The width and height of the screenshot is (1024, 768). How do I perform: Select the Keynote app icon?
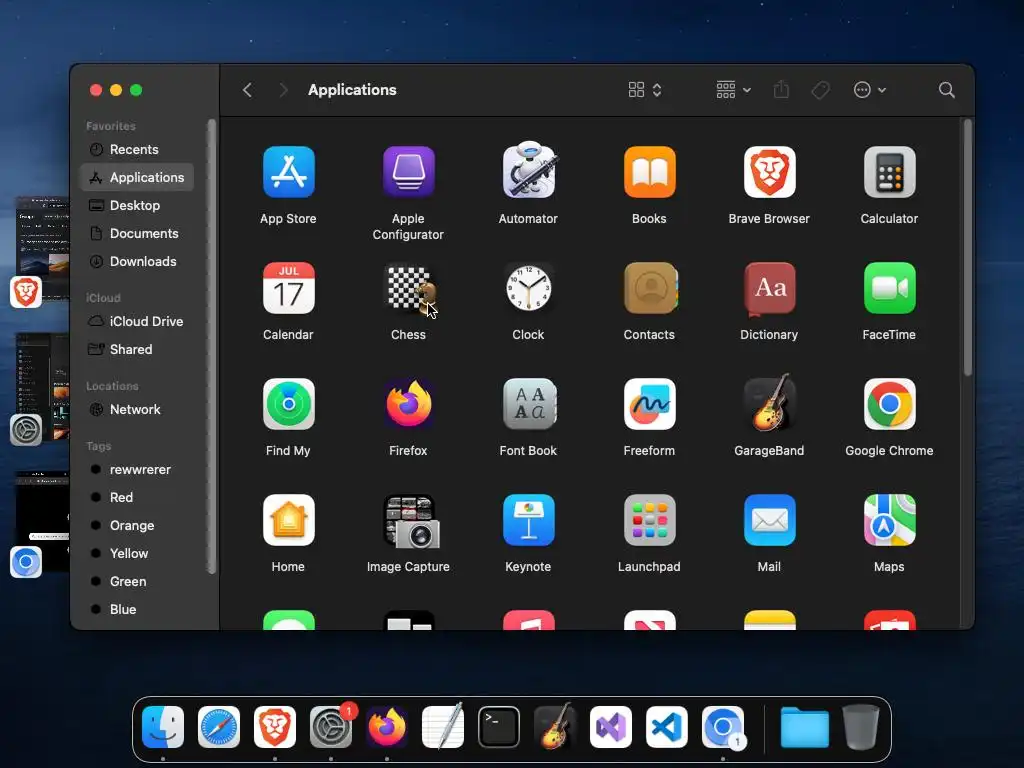tap(528, 520)
